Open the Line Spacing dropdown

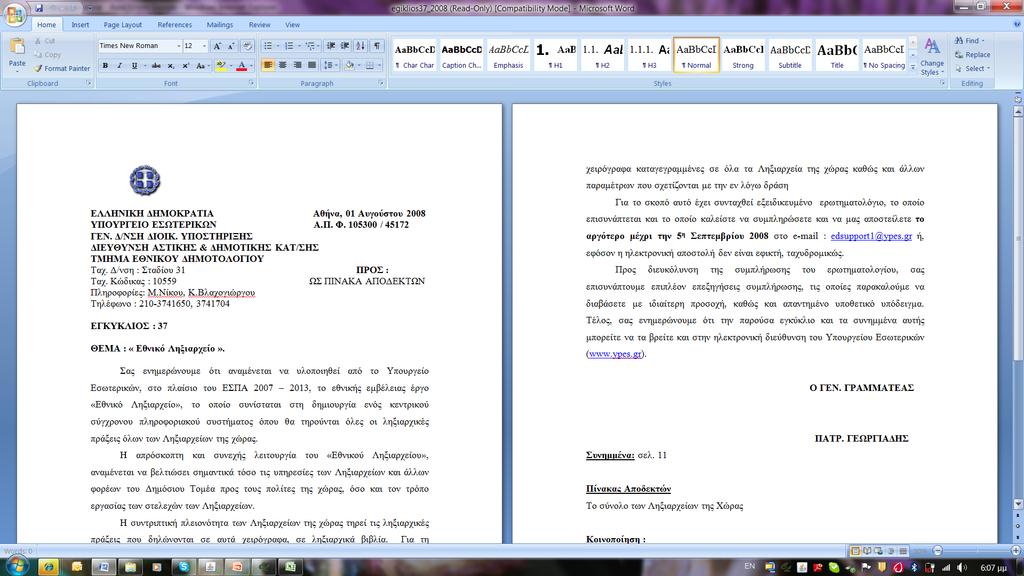(x=330, y=65)
